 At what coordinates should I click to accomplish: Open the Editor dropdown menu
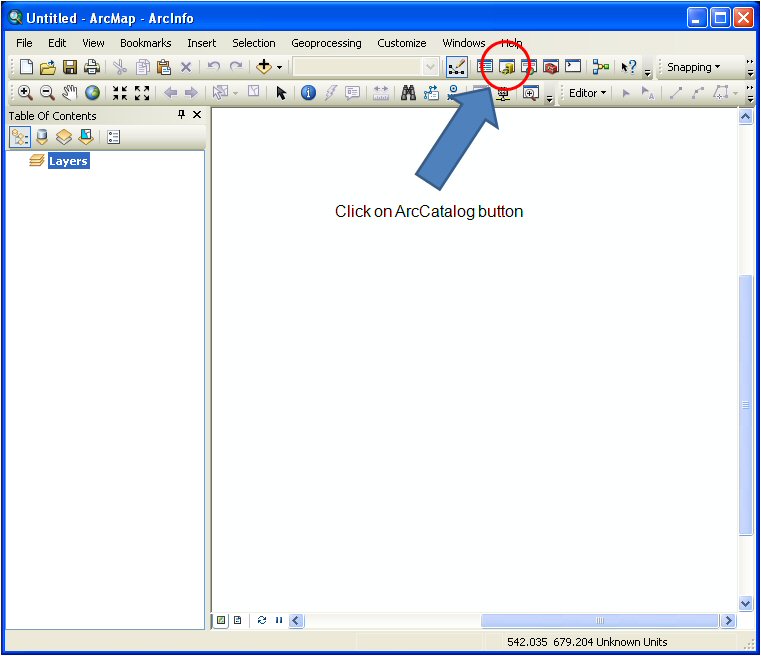587,93
